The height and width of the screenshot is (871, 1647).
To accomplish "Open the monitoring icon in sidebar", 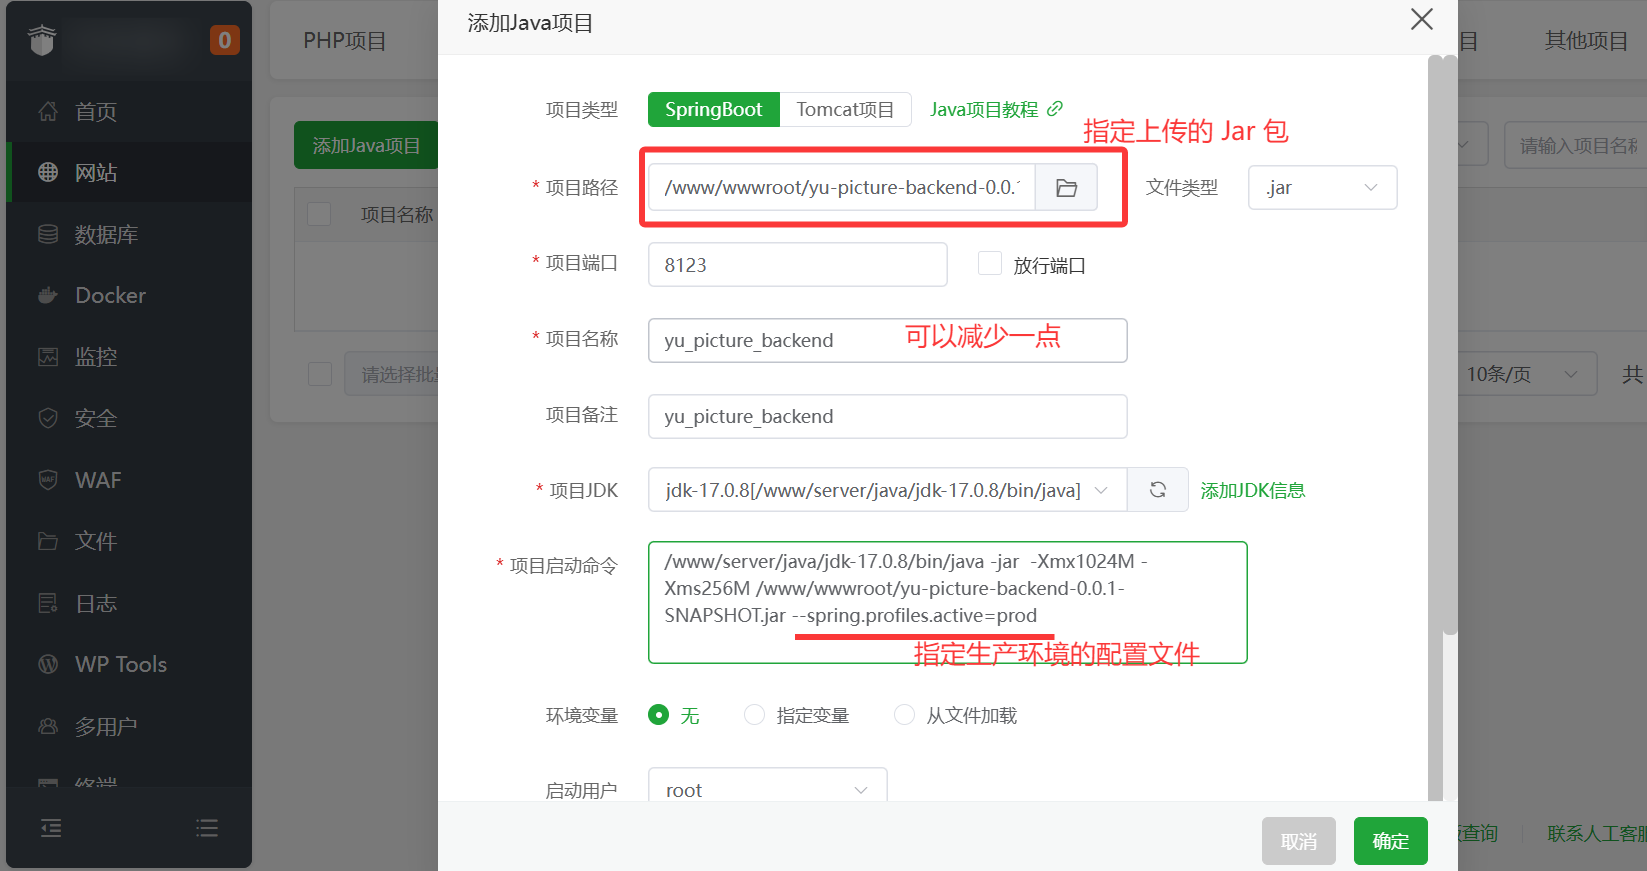I will coord(48,357).
